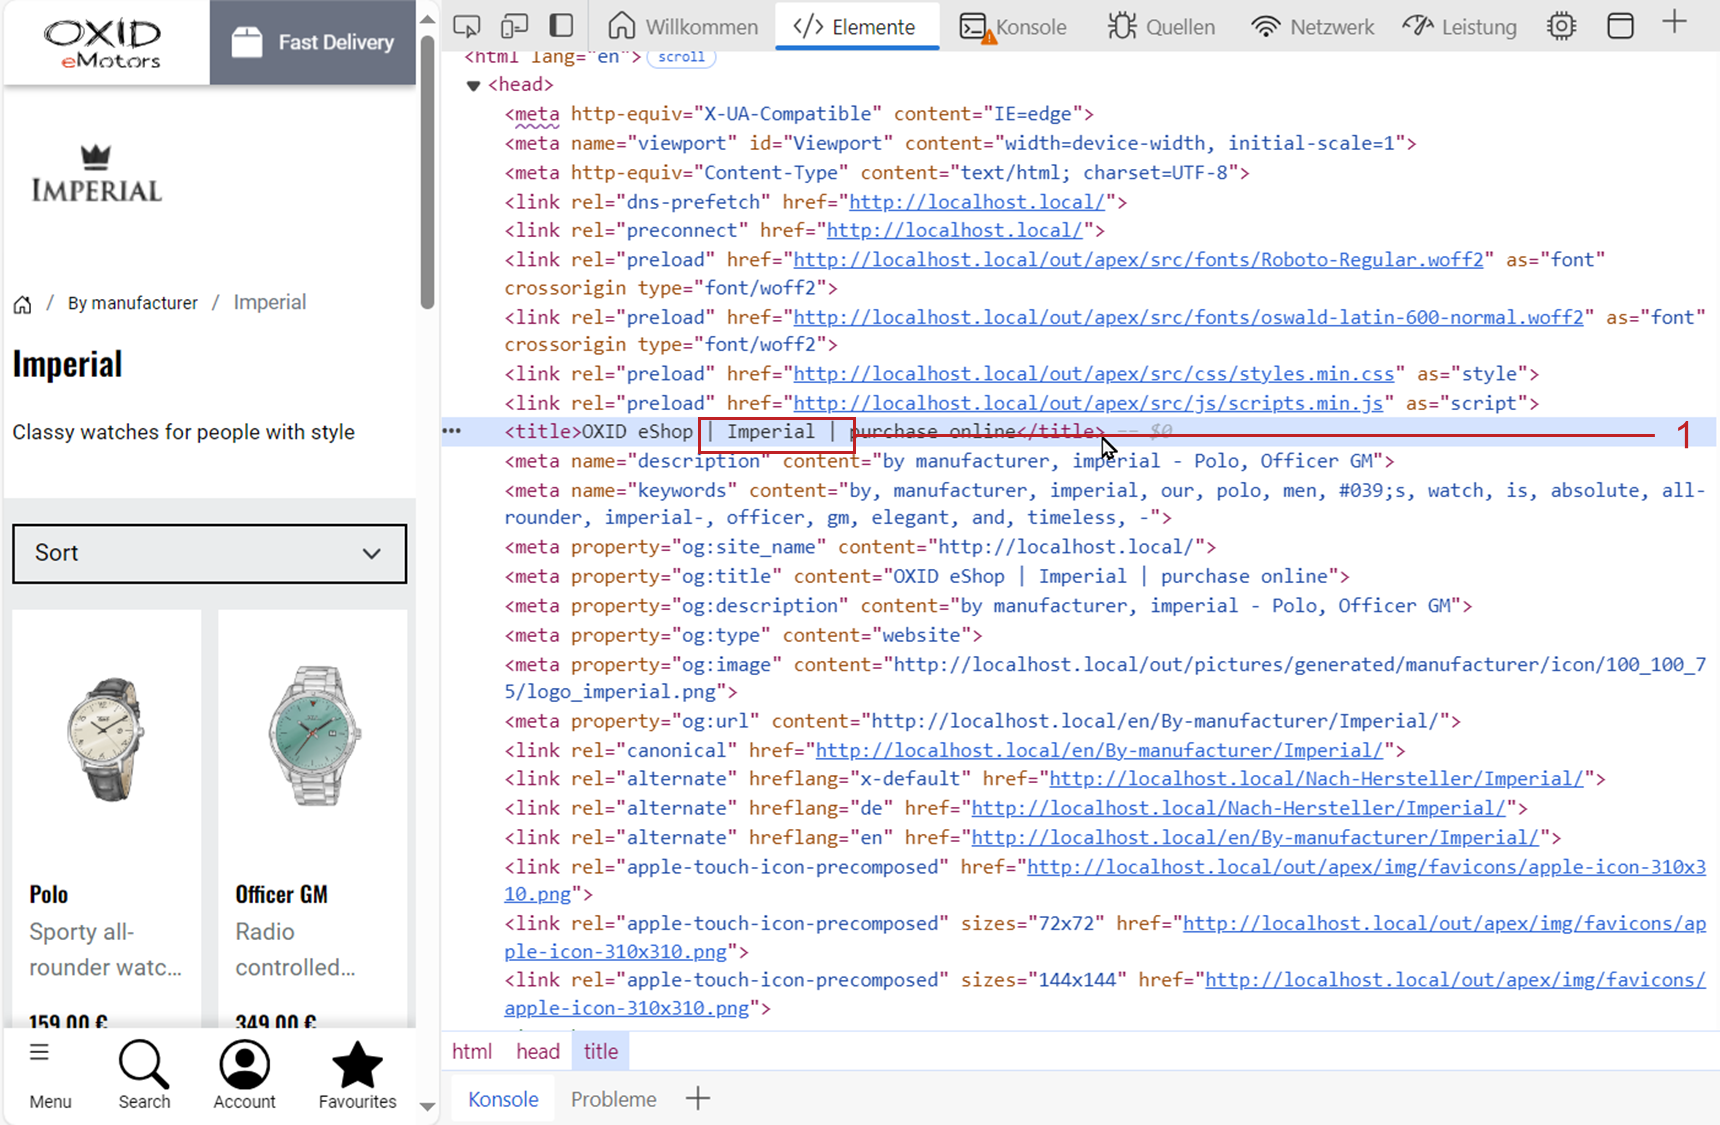Viewport: 1720px width, 1125px height.
Task: Select the title element row
Action: point(1078,431)
